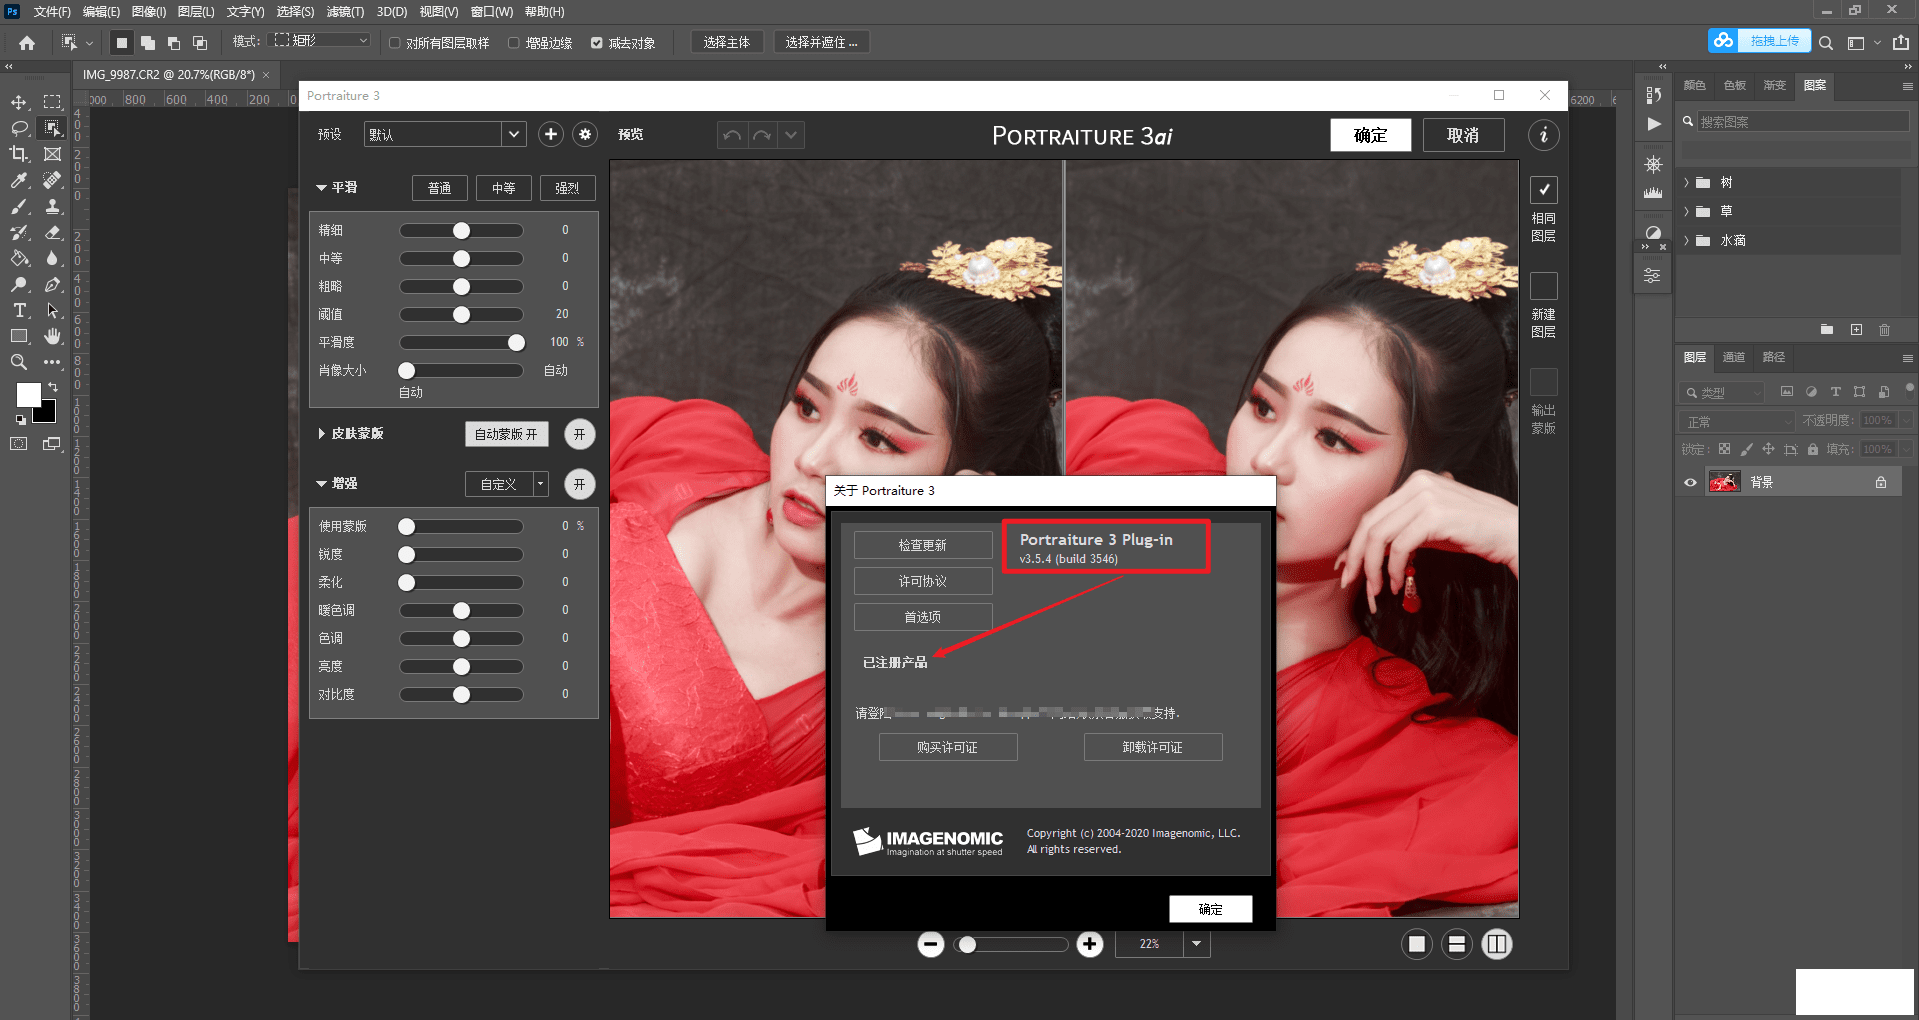
Task: Open the Custom (自定义) enhancement dropdown
Action: (507, 484)
